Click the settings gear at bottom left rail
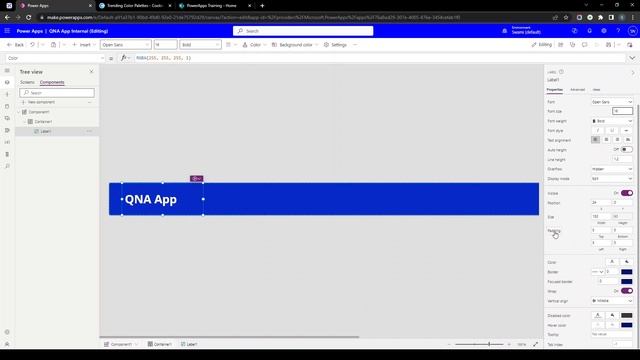Image resolution: width=640 pixels, height=360 pixels. (7, 332)
